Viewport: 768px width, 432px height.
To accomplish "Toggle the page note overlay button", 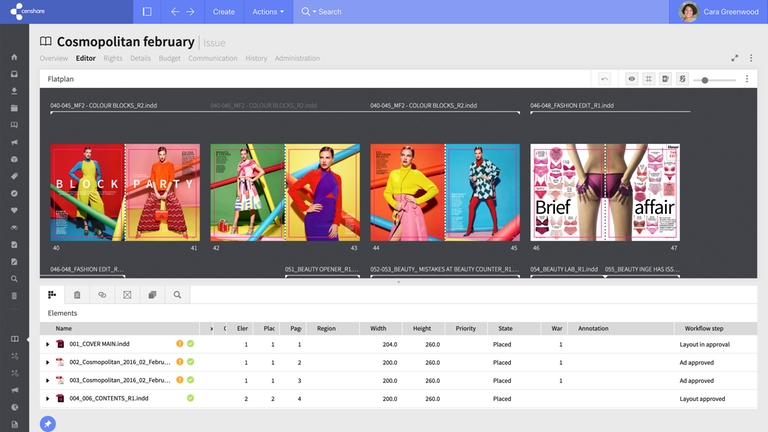I will (x=665, y=79).
